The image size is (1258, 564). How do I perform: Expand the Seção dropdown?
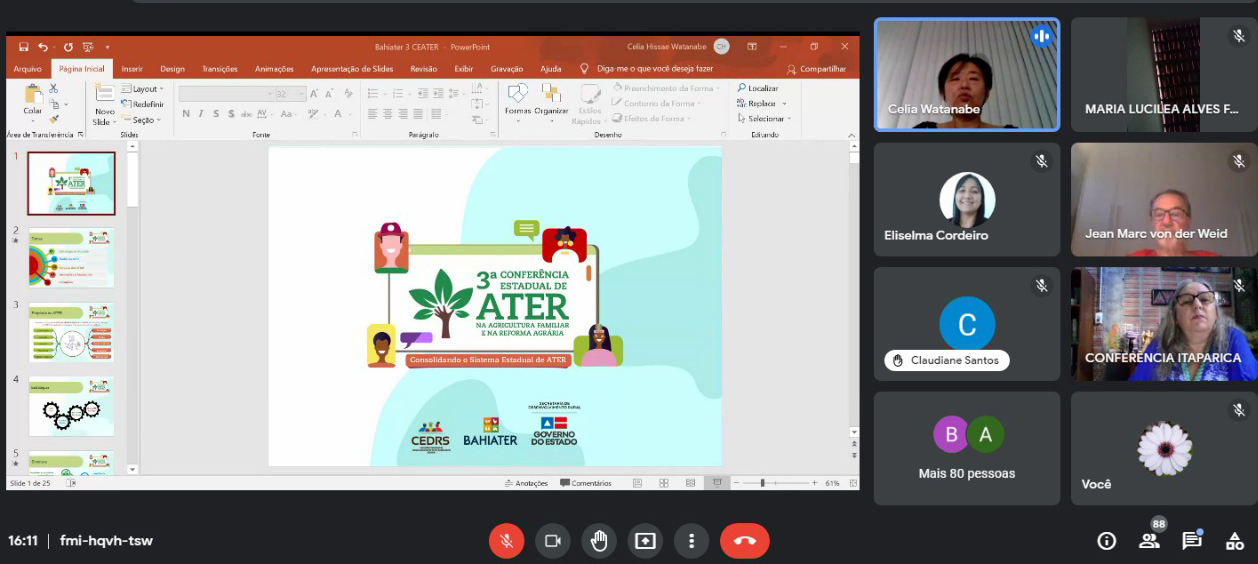tap(143, 120)
